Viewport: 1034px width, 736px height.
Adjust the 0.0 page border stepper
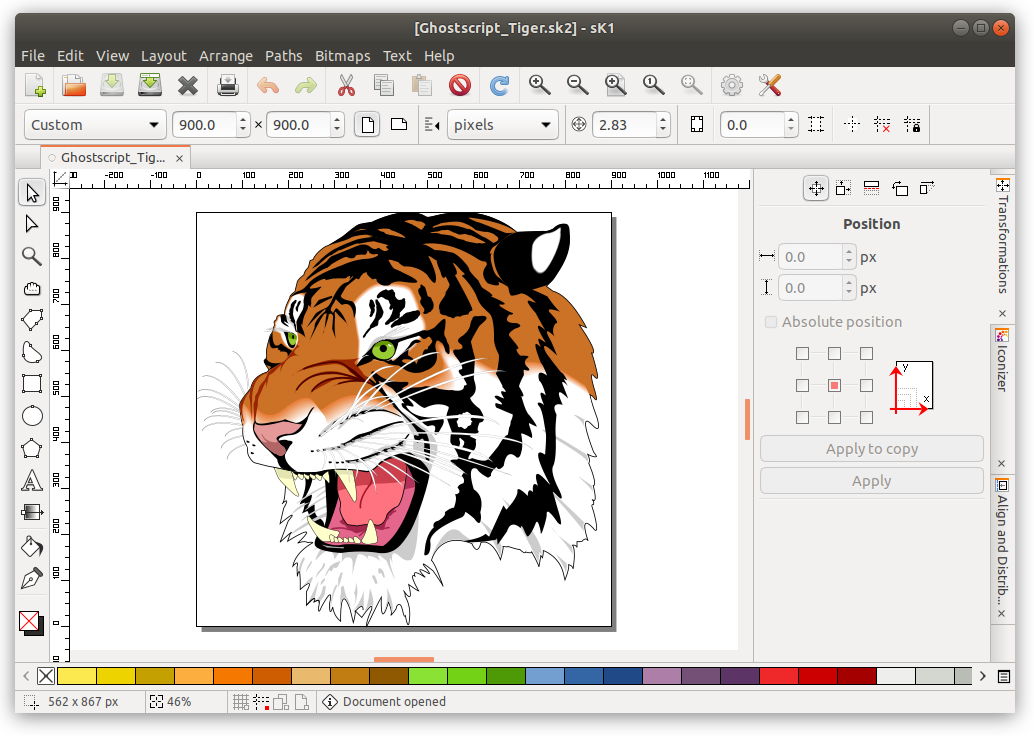pos(791,125)
